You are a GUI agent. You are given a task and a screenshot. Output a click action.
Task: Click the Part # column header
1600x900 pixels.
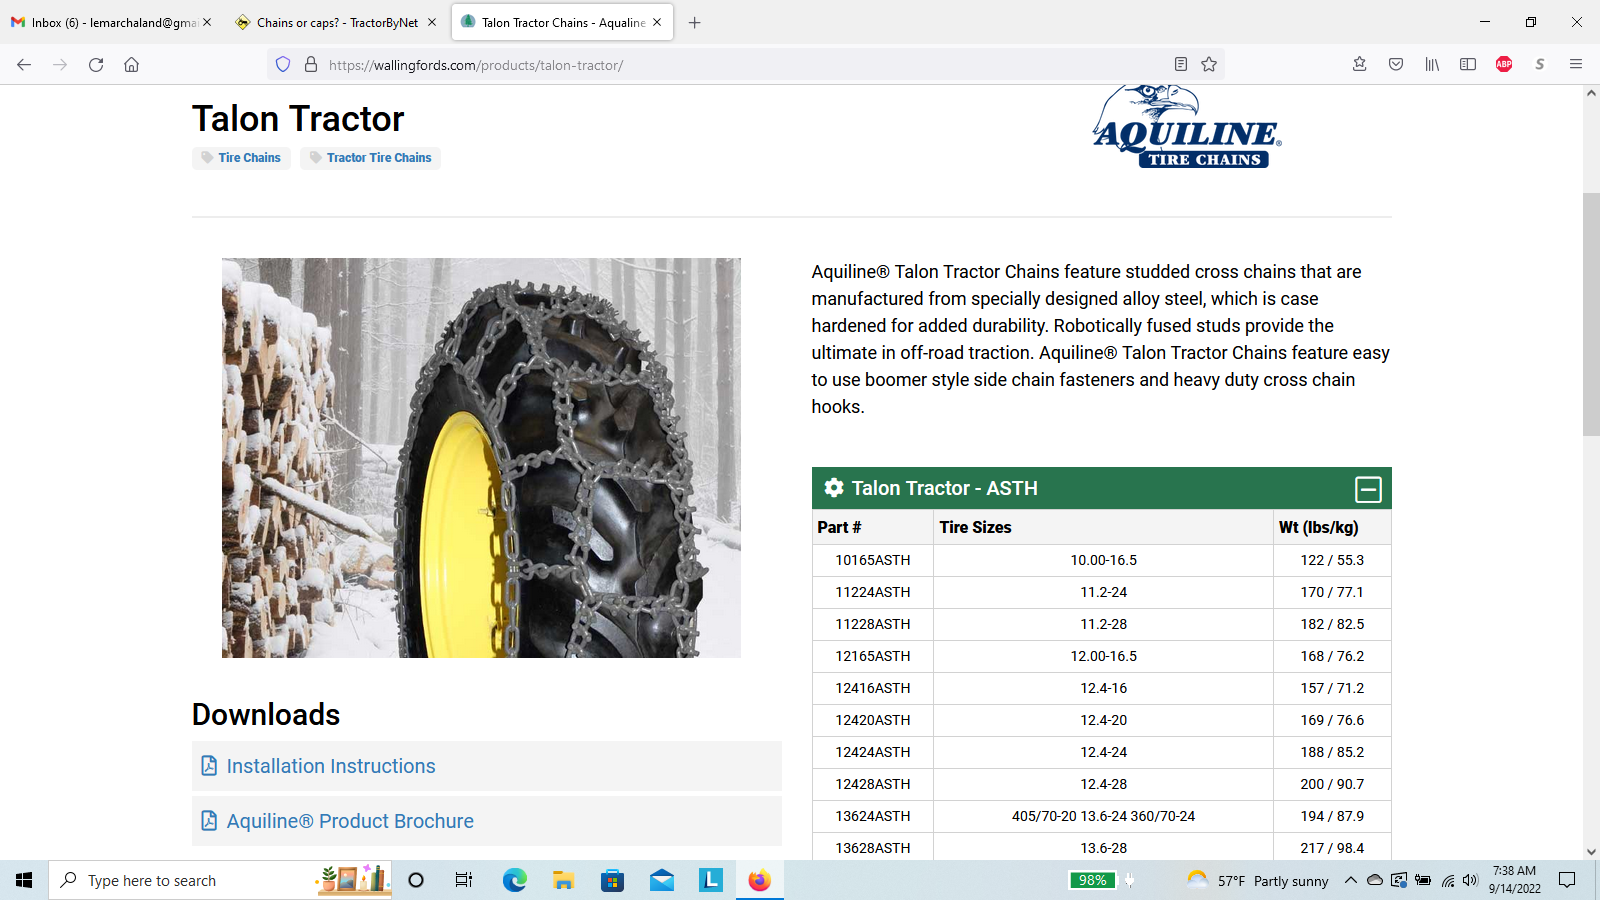click(872, 527)
